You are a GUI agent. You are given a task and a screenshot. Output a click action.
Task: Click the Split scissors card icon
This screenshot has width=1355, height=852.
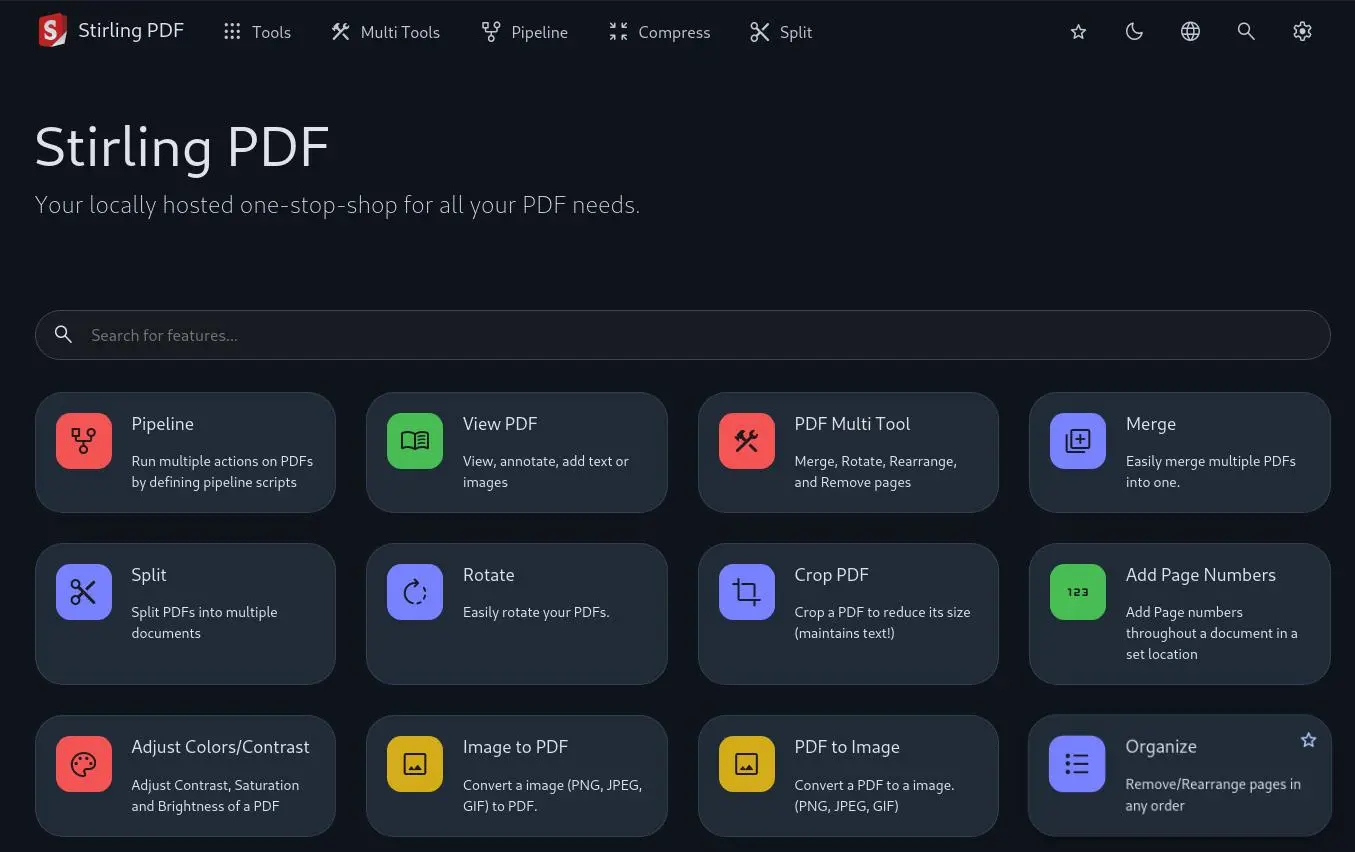click(84, 592)
